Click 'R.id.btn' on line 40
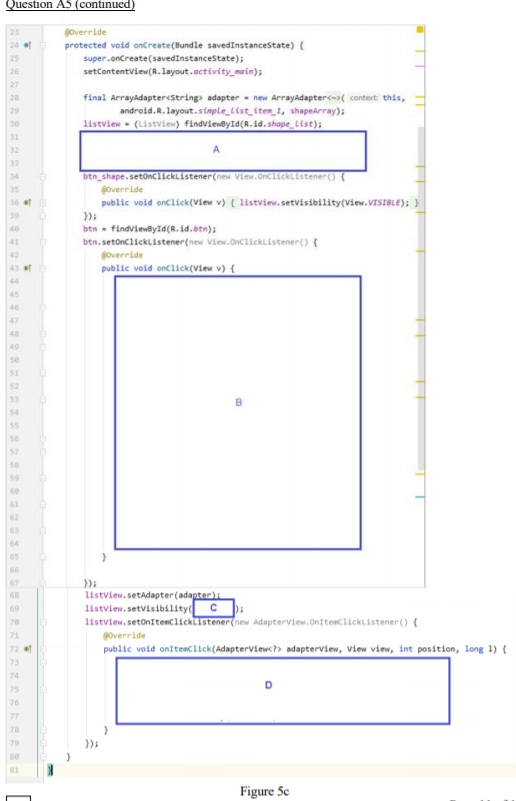This screenshot has width=516, height=801. click(189, 229)
